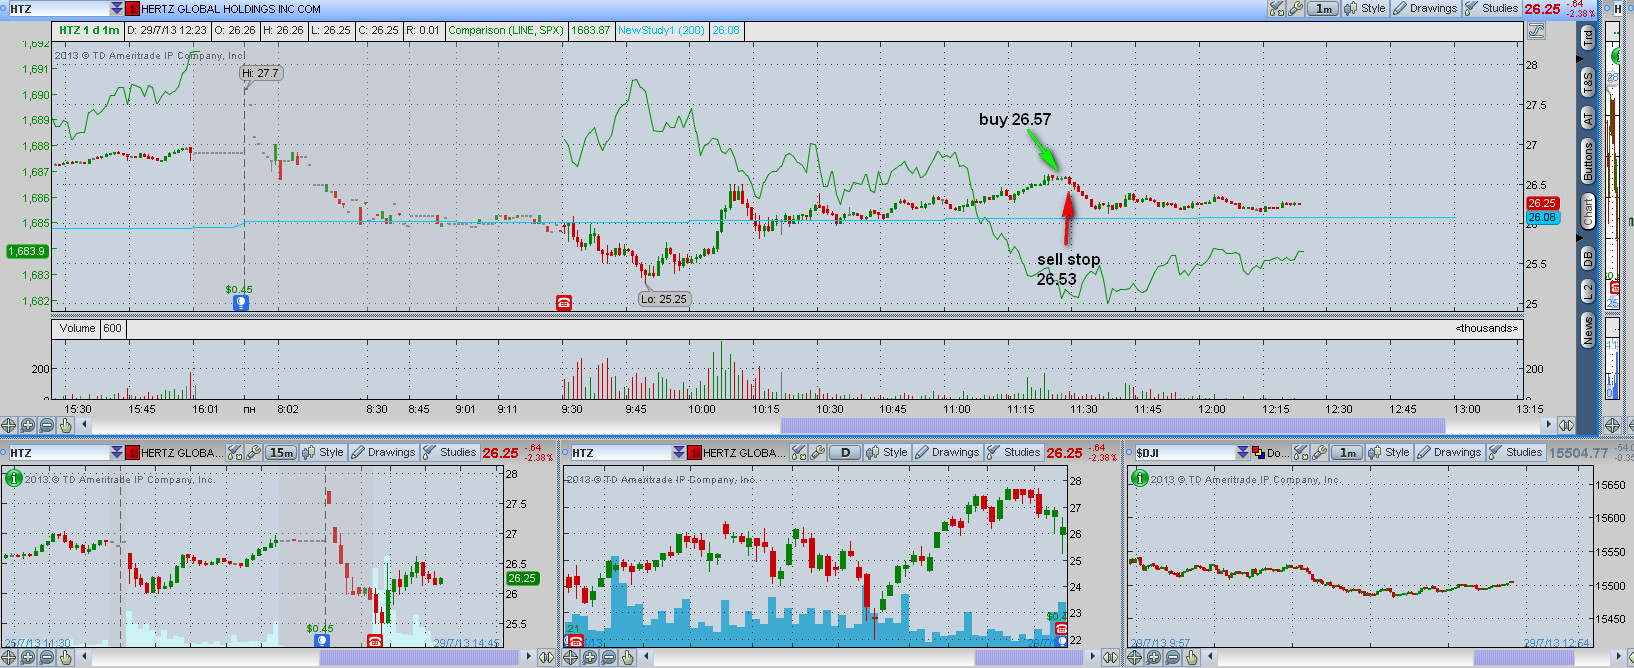Open Style menu on $DJI chart
Screen dimensions: 1634x668
(x=1389, y=453)
